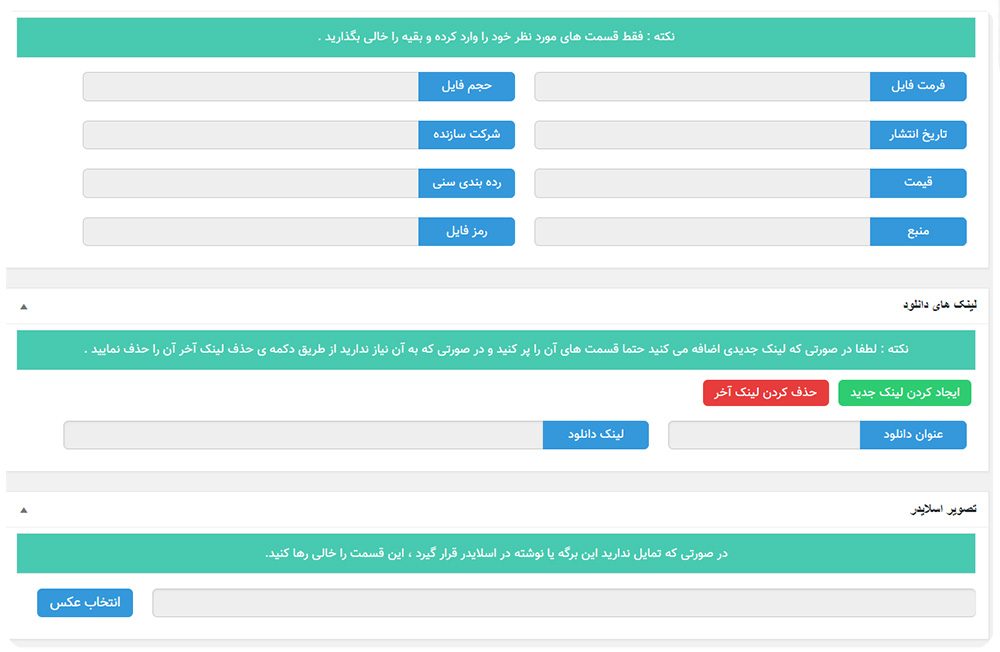Viewport: 1000px width, 652px height.
Task: Focus the لینک دانلود URL field
Action: tap(303, 435)
